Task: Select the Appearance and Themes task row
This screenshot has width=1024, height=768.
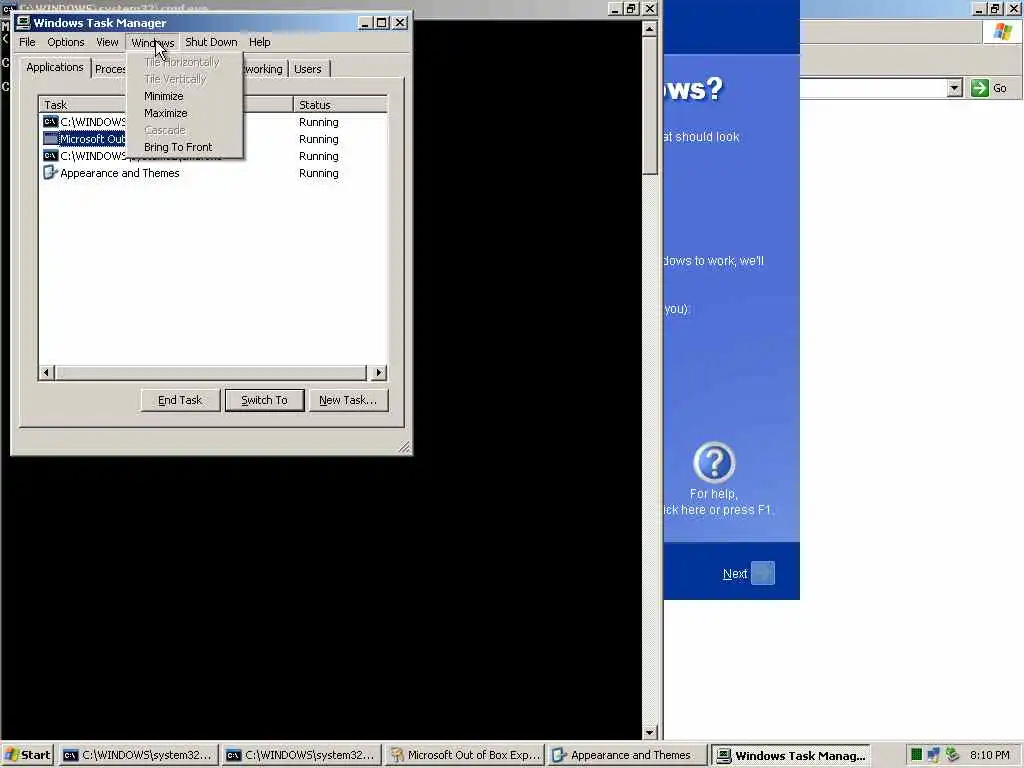Action: point(213,173)
